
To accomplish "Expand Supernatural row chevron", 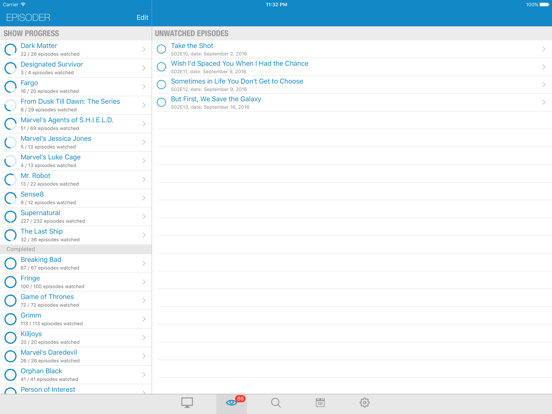I will (x=144, y=217).
